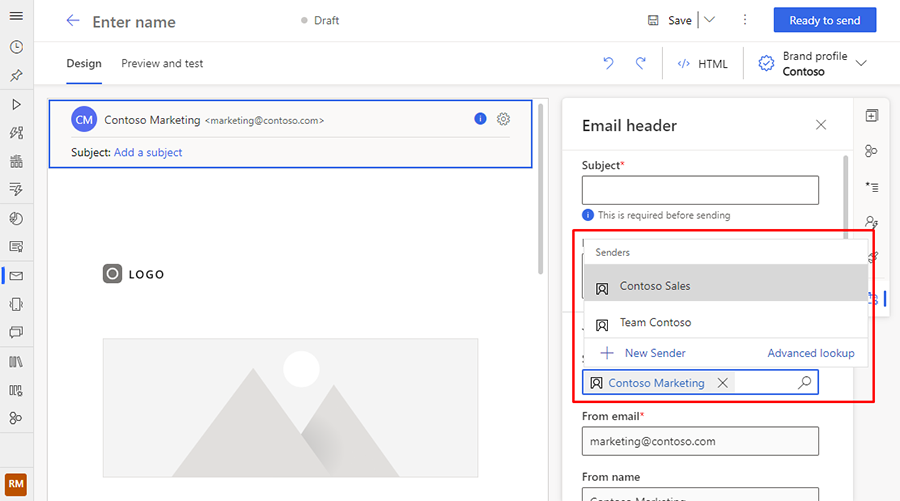900x501 pixels.
Task: Click into the Subject input field
Action: 700,190
